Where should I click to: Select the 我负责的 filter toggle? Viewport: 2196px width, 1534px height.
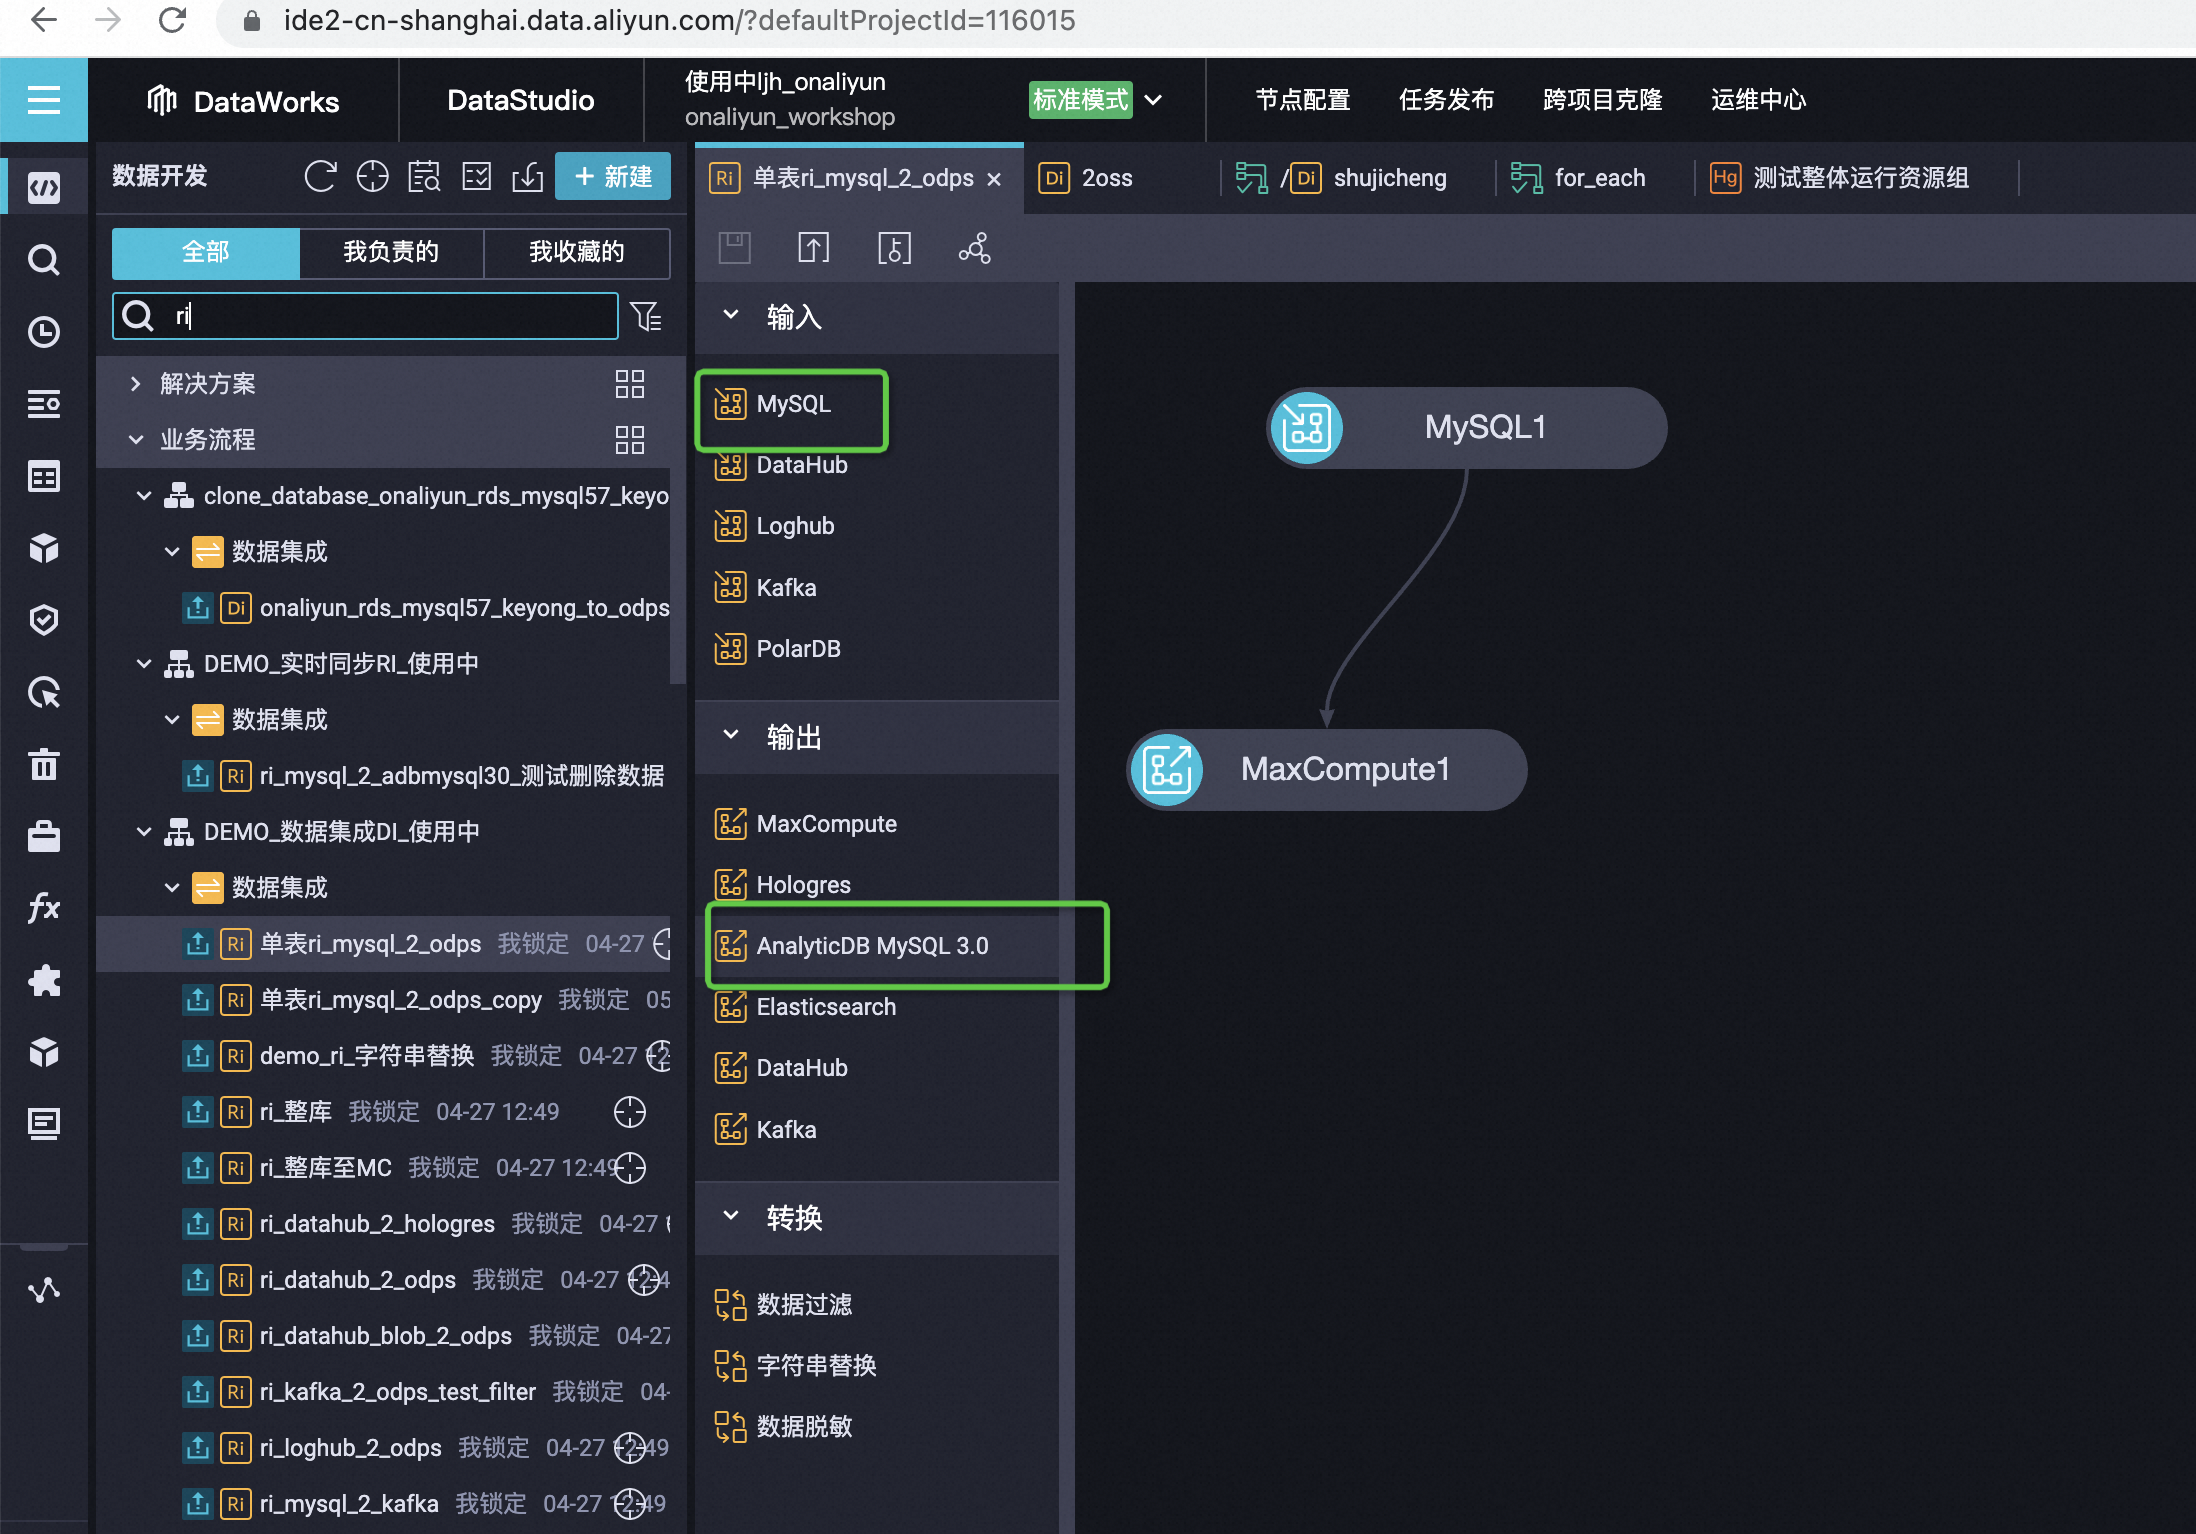pos(391,252)
